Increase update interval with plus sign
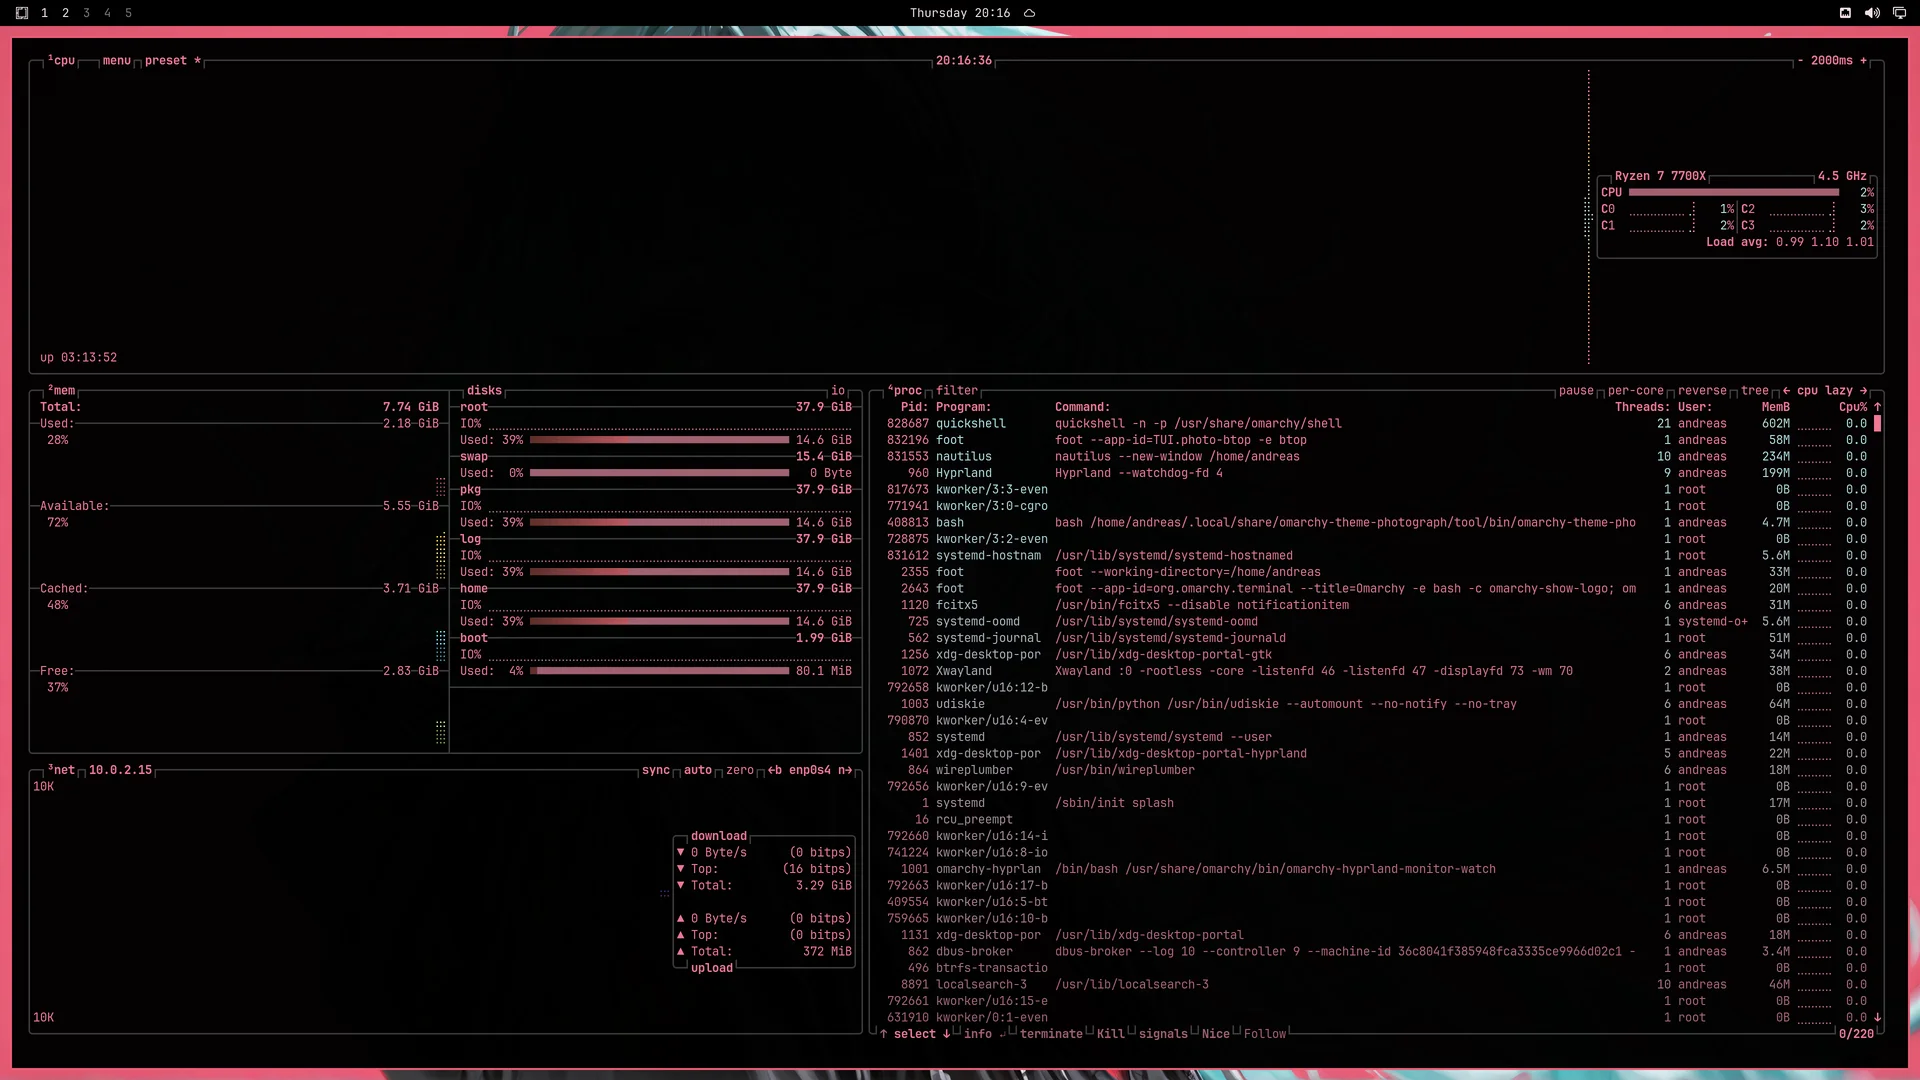Image resolution: width=1920 pixels, height=1080 pixels. tap(1863, 61)
